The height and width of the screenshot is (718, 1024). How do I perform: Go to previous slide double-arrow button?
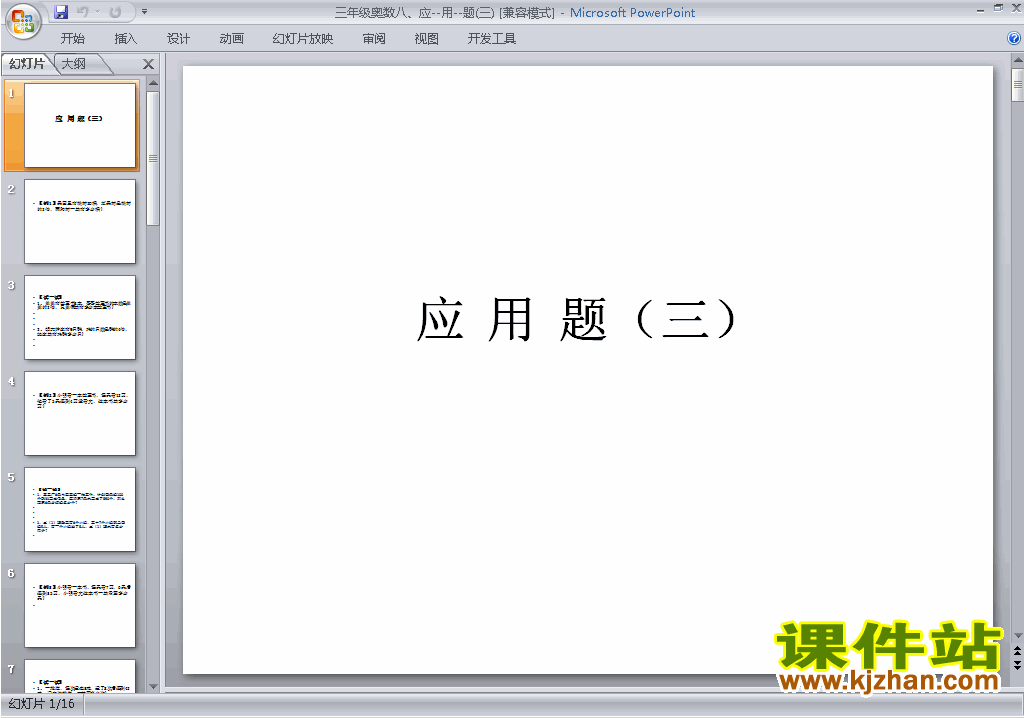point(1017,651)
